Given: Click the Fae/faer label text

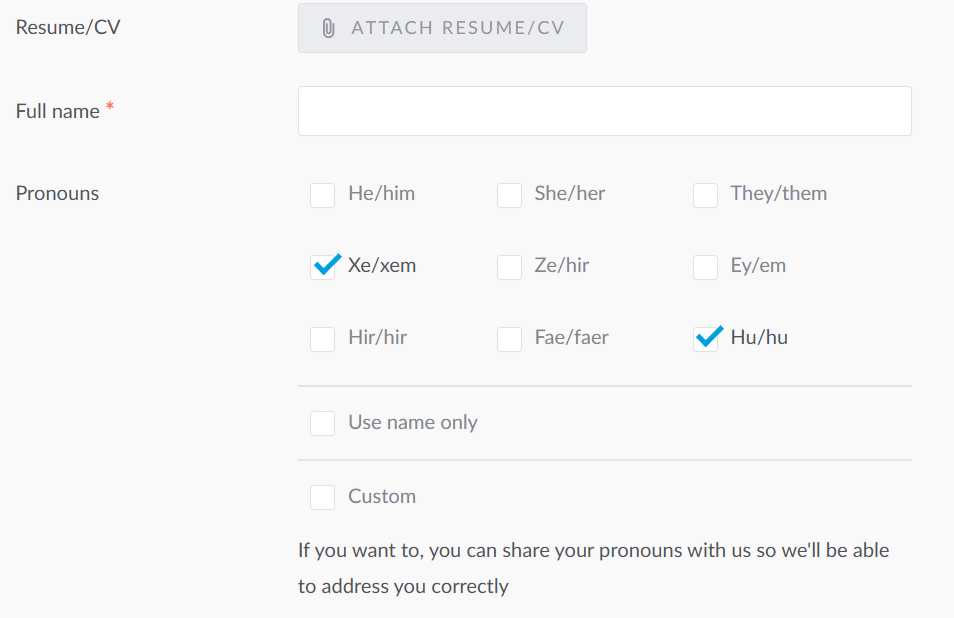Looking at the screenshot, I should pos(571,337).
